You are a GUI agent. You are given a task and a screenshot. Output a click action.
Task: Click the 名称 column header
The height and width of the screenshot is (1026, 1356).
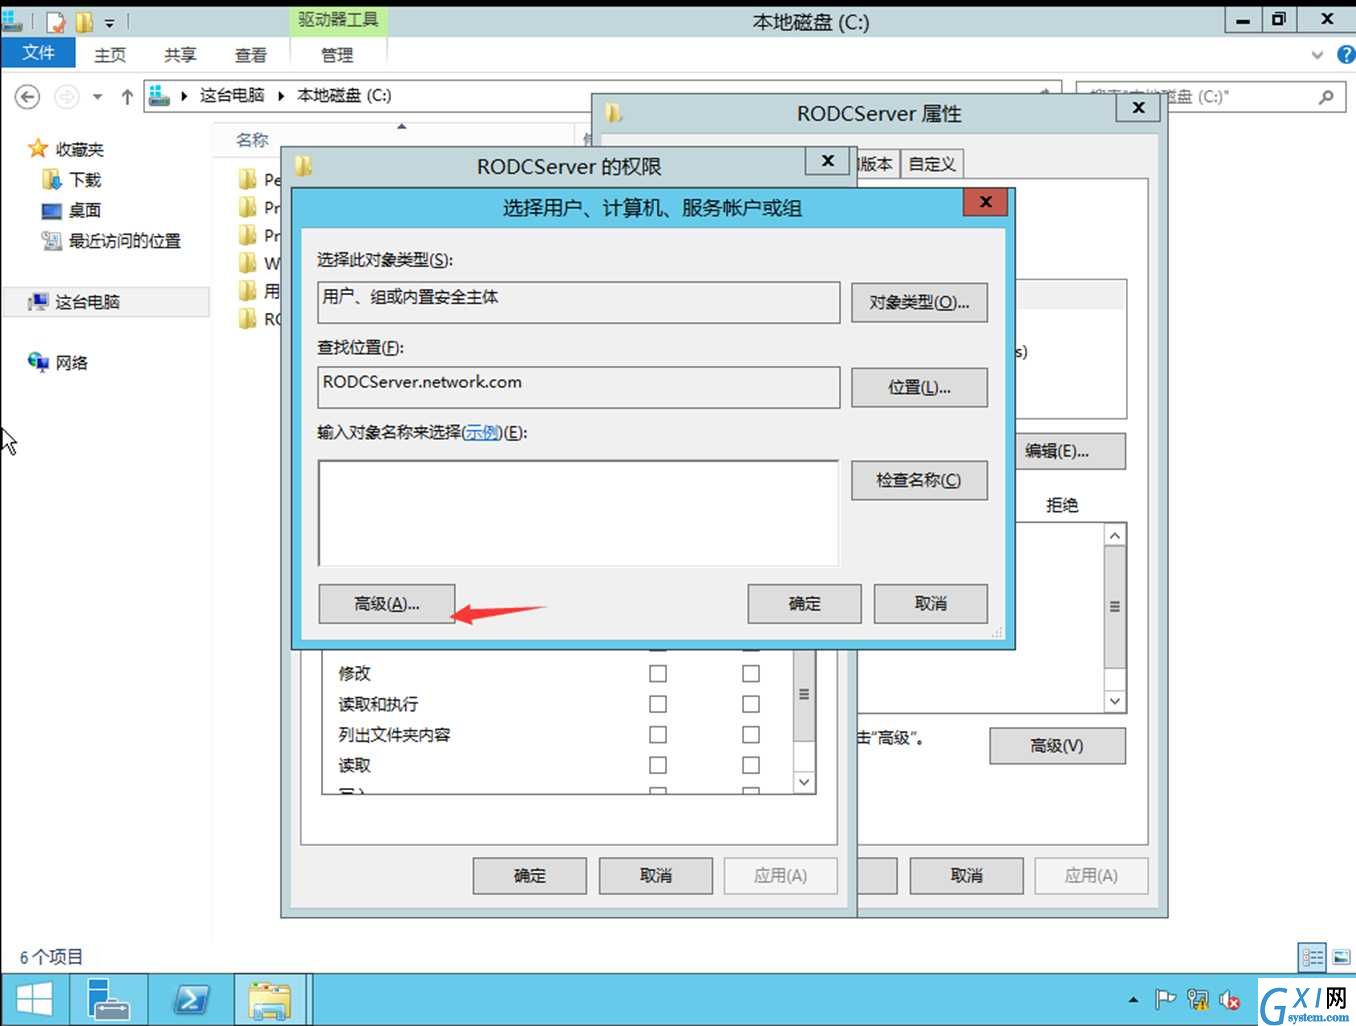(252, 140)
